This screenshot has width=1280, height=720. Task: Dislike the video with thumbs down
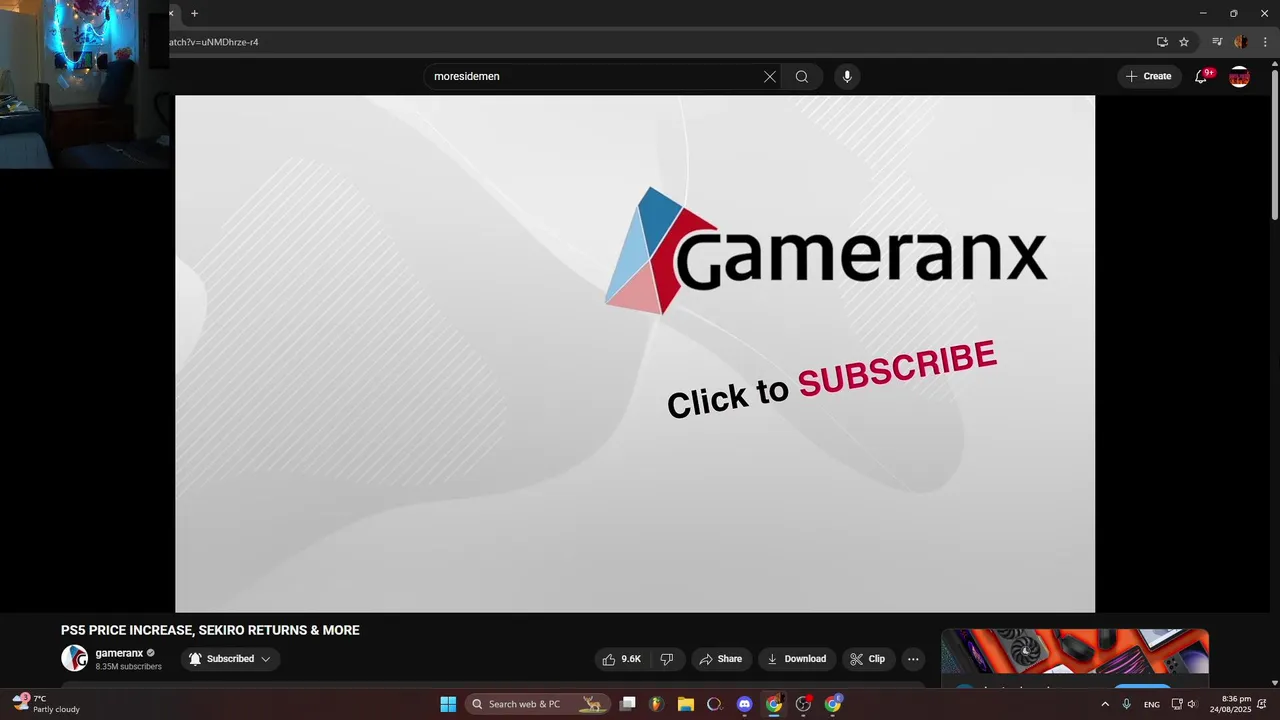click(x=667, y=659)
